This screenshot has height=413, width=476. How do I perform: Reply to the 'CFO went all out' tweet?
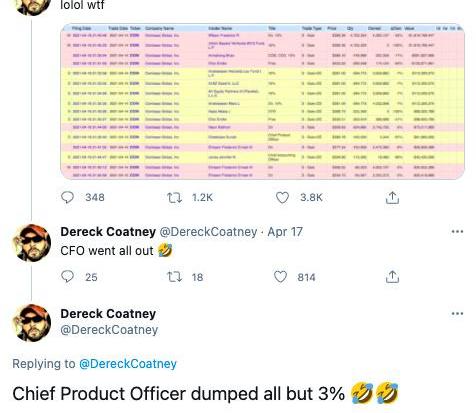[68, 277]
